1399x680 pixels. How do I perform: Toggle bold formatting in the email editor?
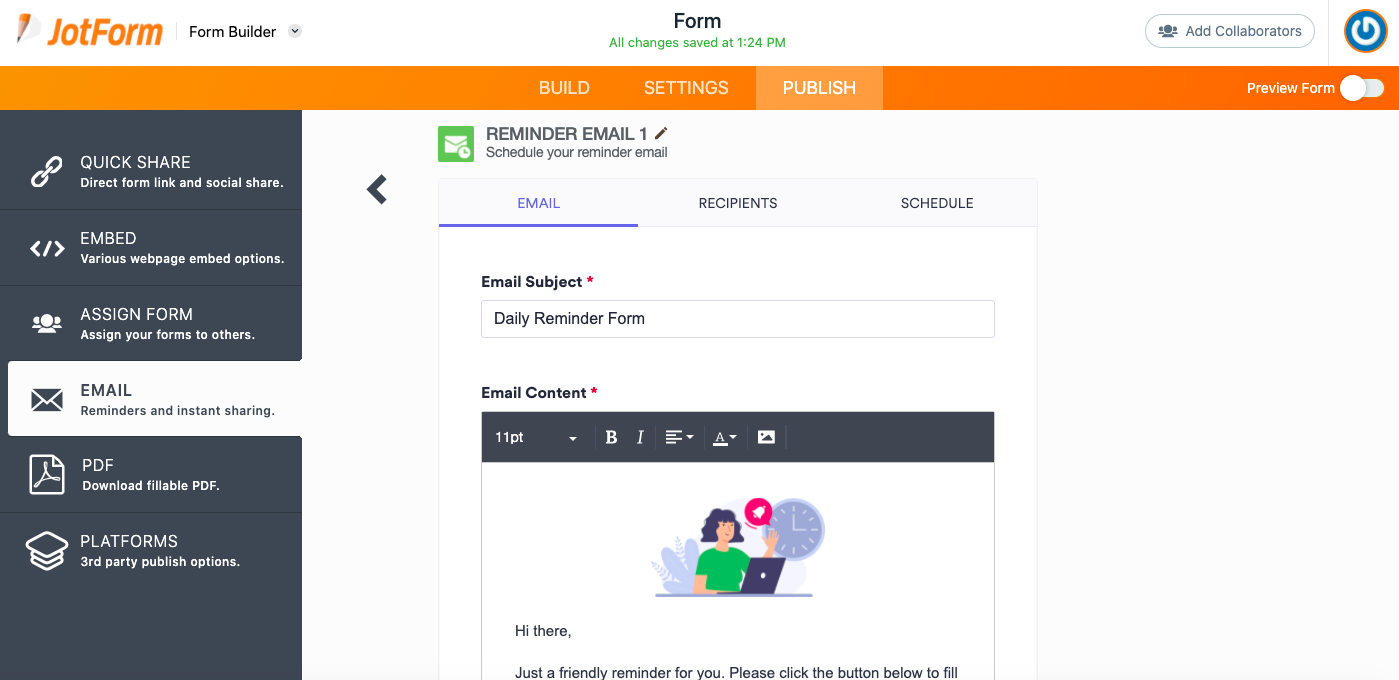pos(611,436)
